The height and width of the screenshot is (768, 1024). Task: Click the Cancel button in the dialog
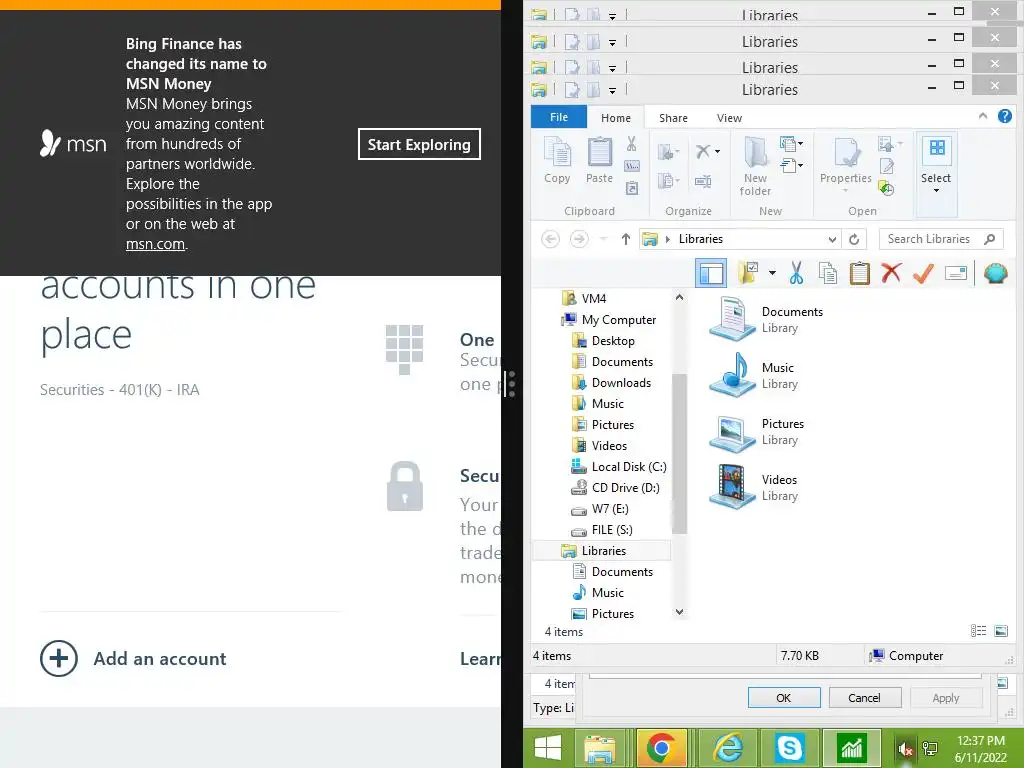(x=865, y=697)
